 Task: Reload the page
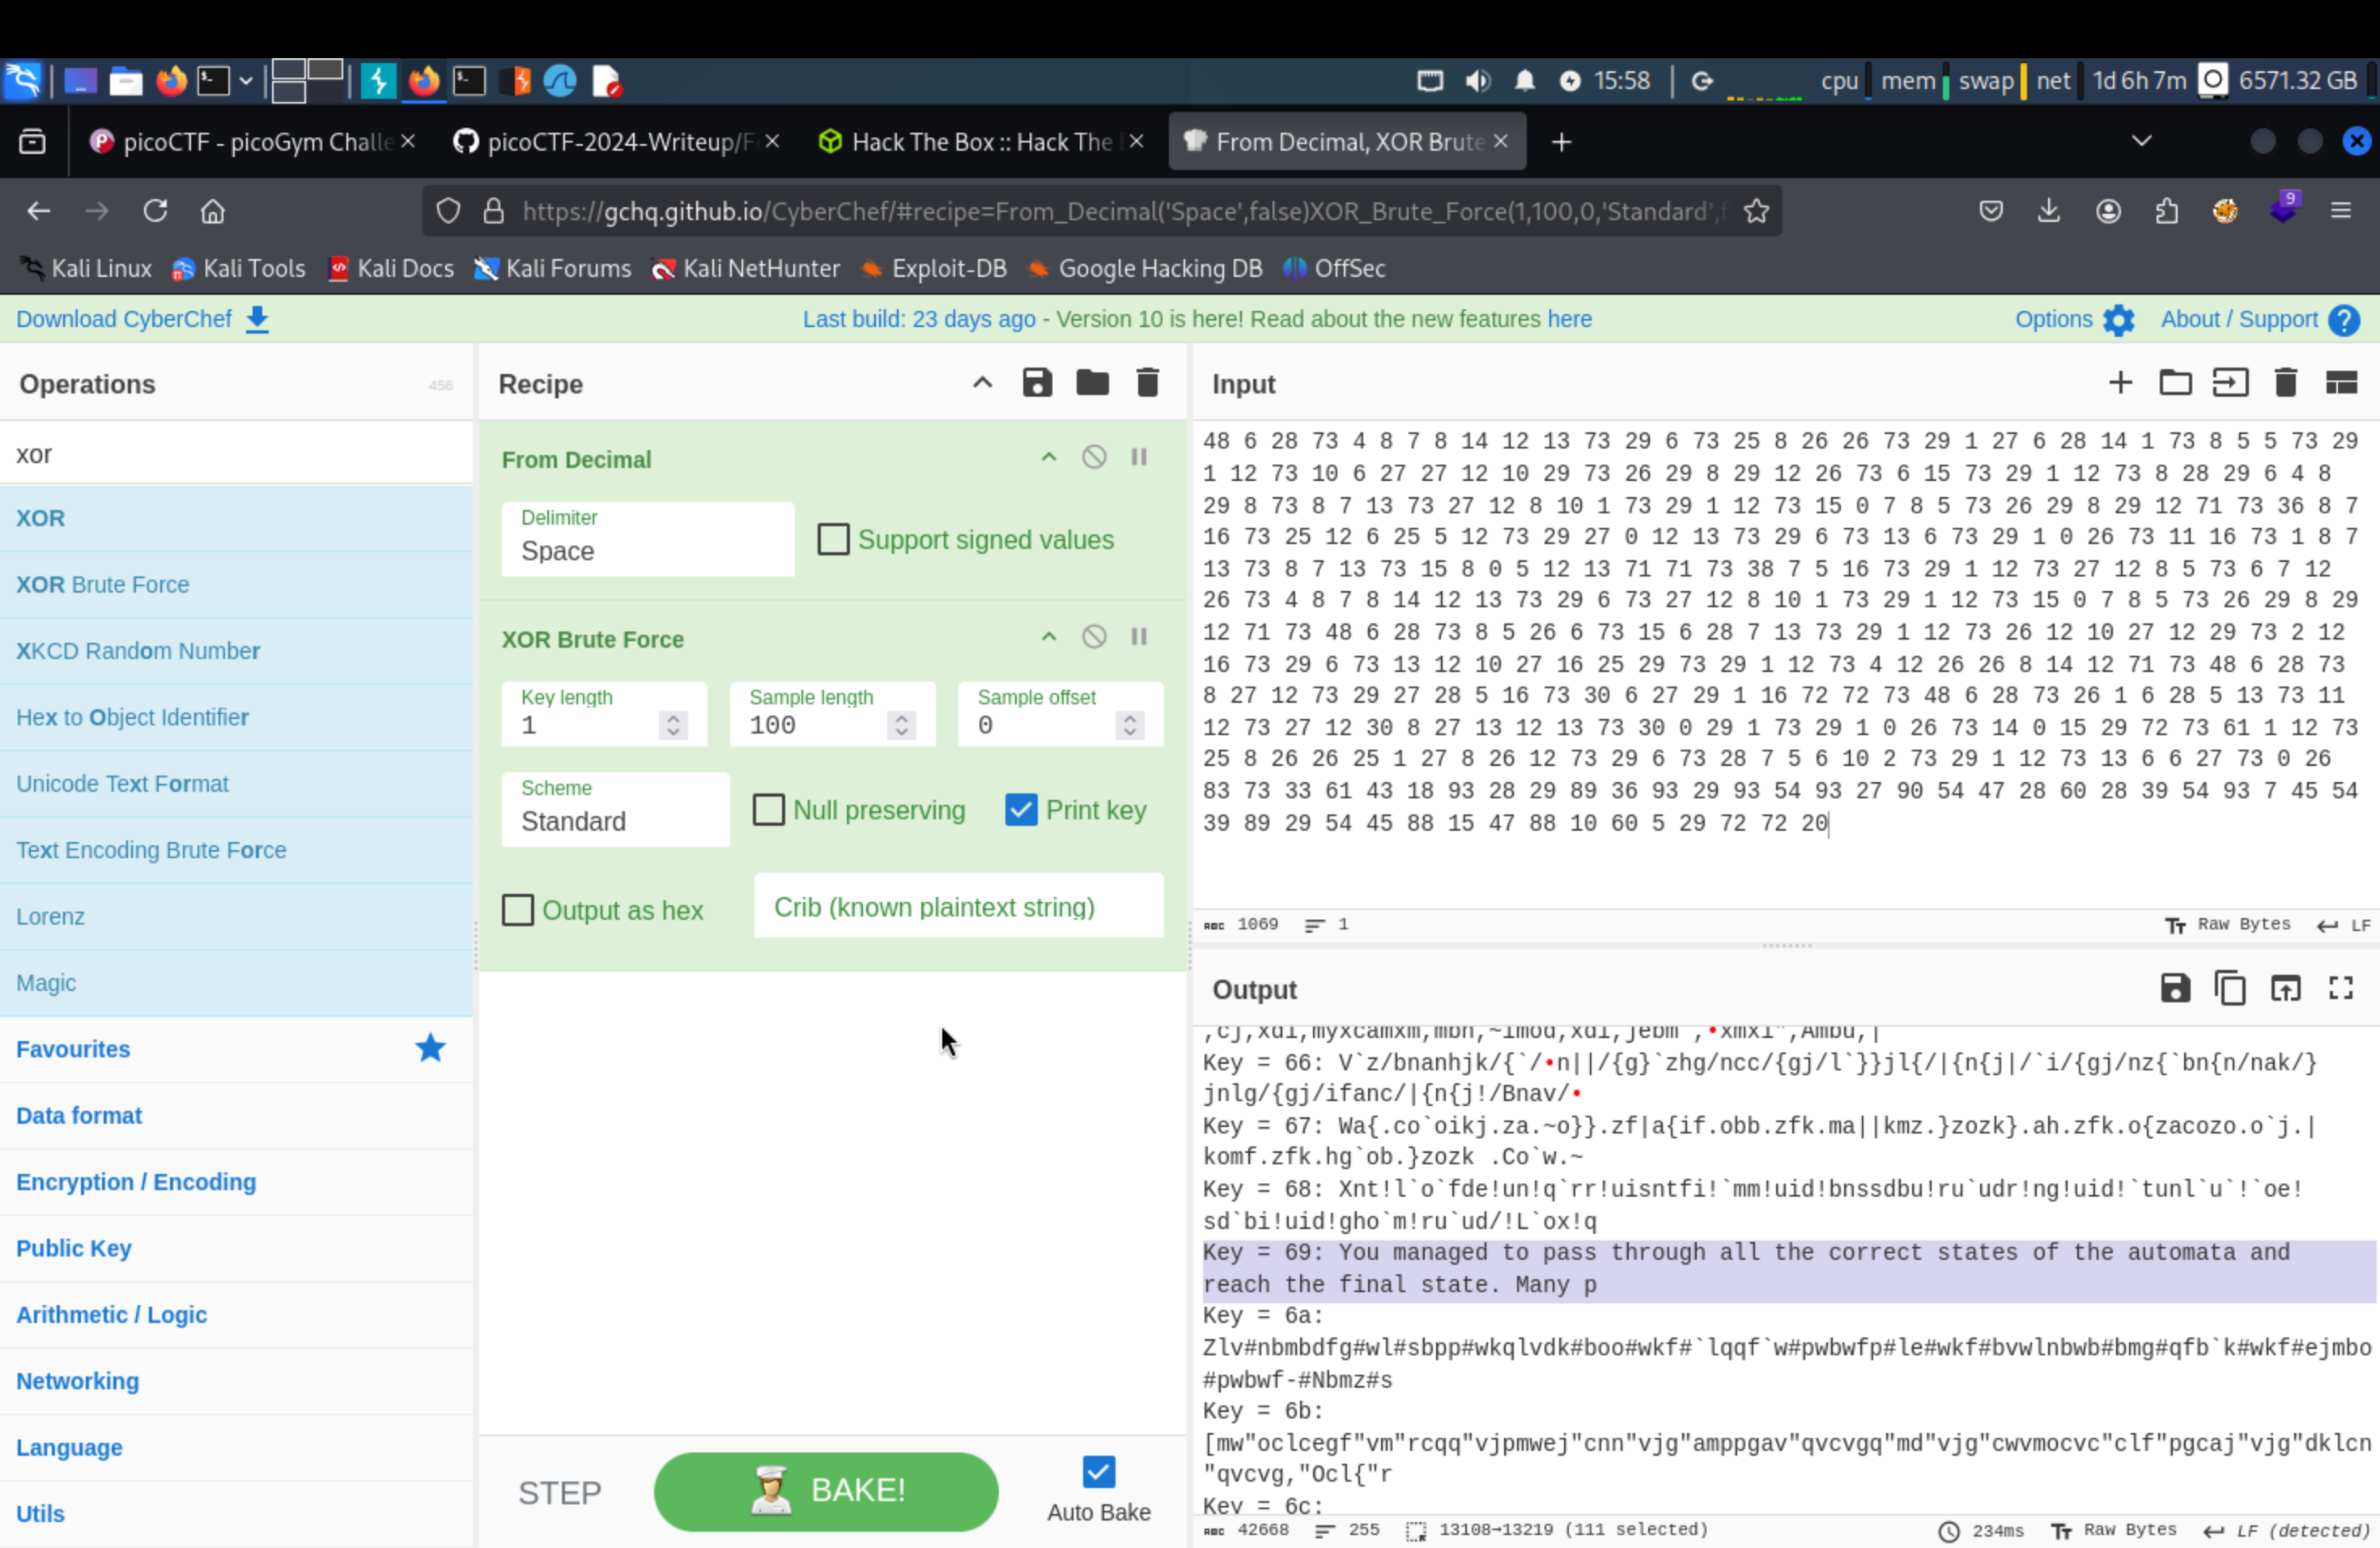155,211
